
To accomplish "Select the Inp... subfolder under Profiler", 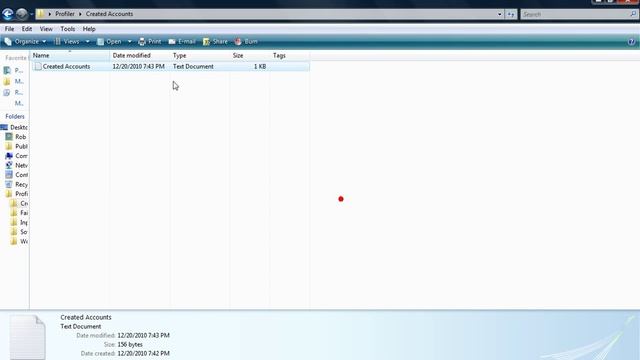I will [x=19, y=222].
